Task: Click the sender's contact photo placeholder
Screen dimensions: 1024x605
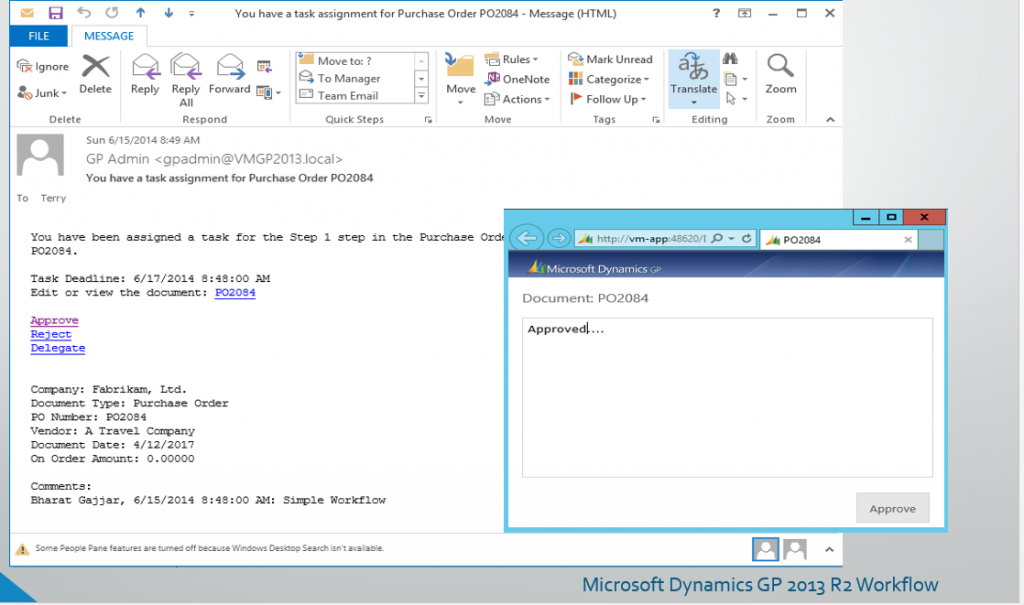Action: tap(40, 155)
